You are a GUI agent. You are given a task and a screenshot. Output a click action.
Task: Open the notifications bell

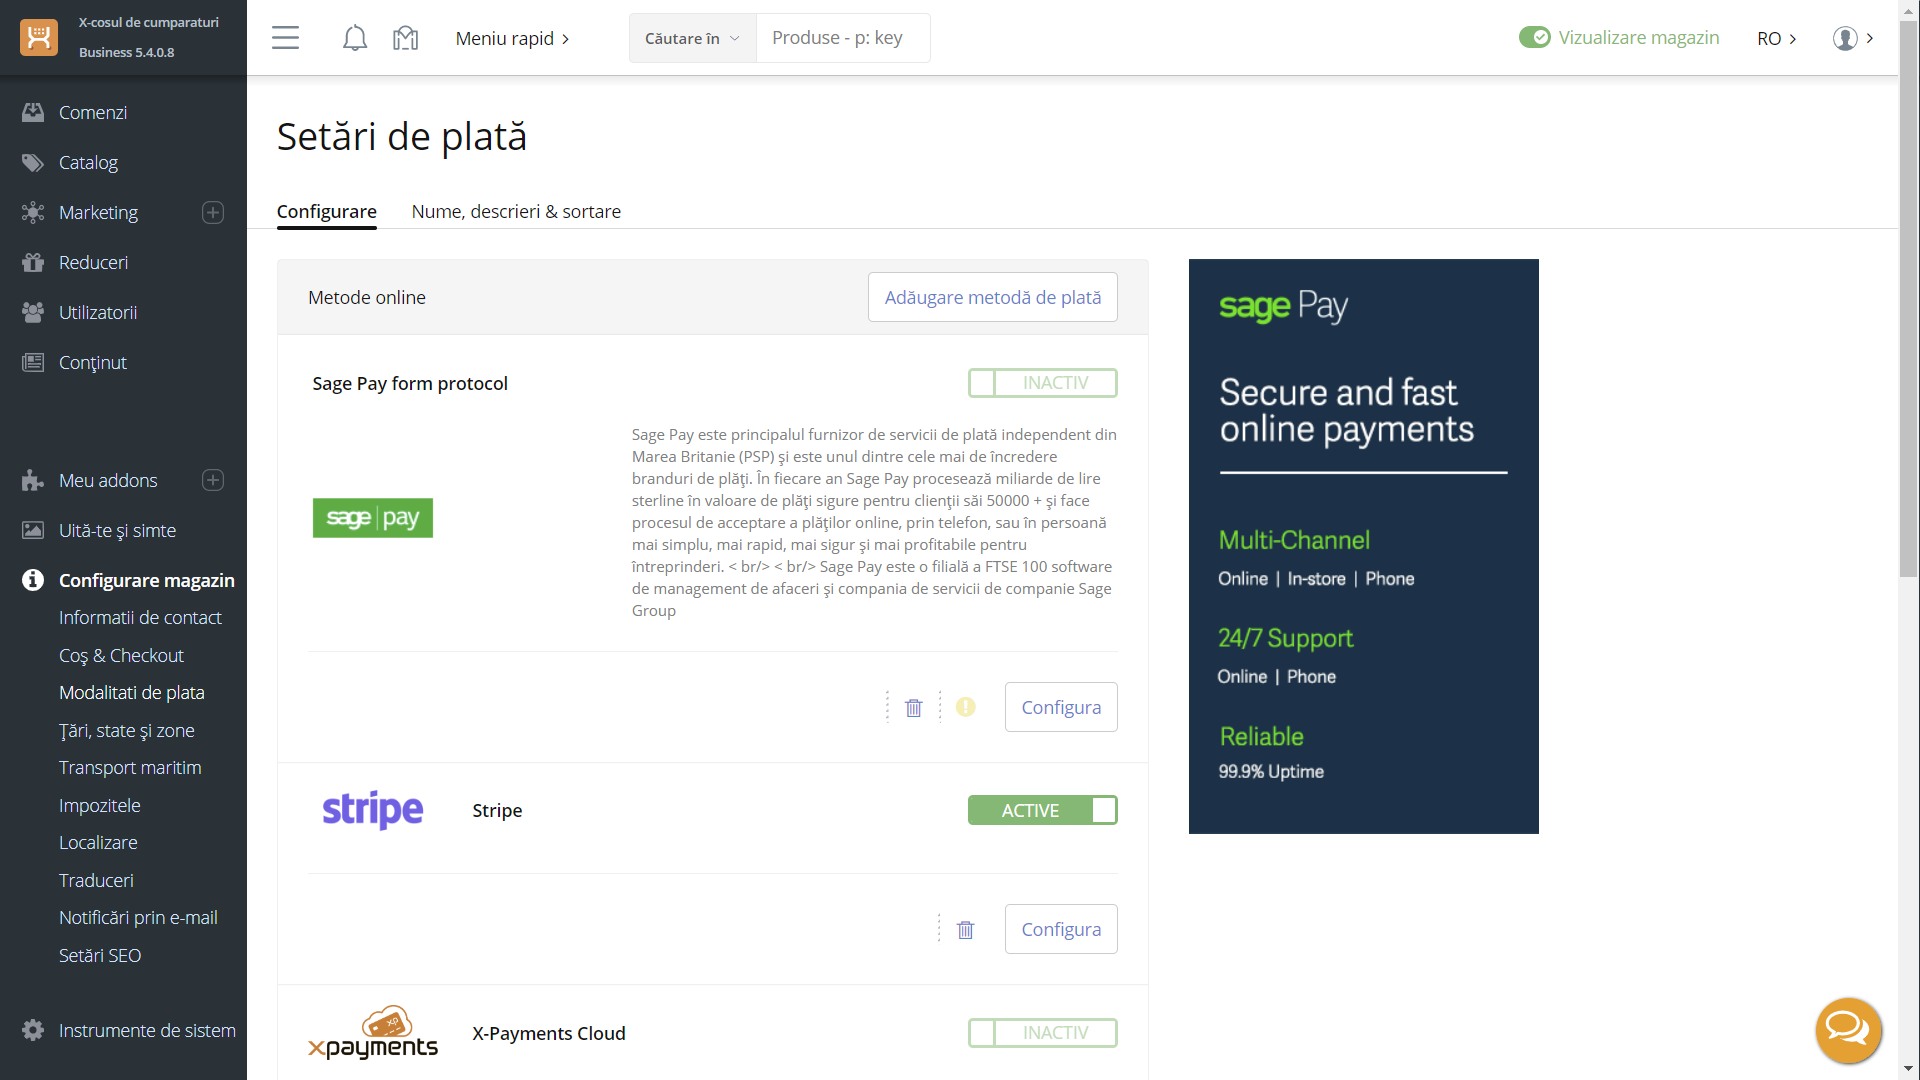[354, 38]
